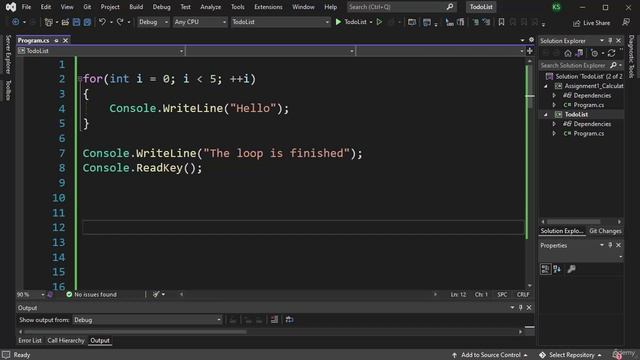Click Add to Source Control button
This screenshot has width=640, height=360.
490,355
